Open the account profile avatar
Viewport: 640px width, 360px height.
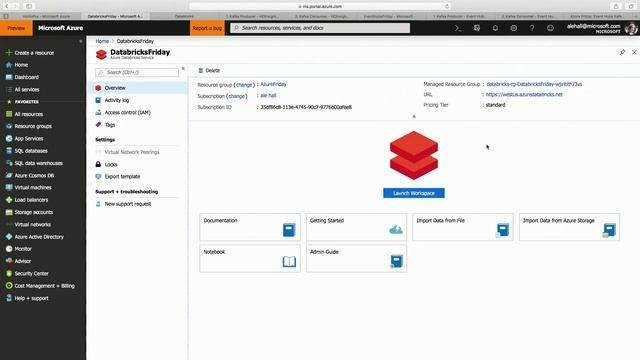point(631,28)
